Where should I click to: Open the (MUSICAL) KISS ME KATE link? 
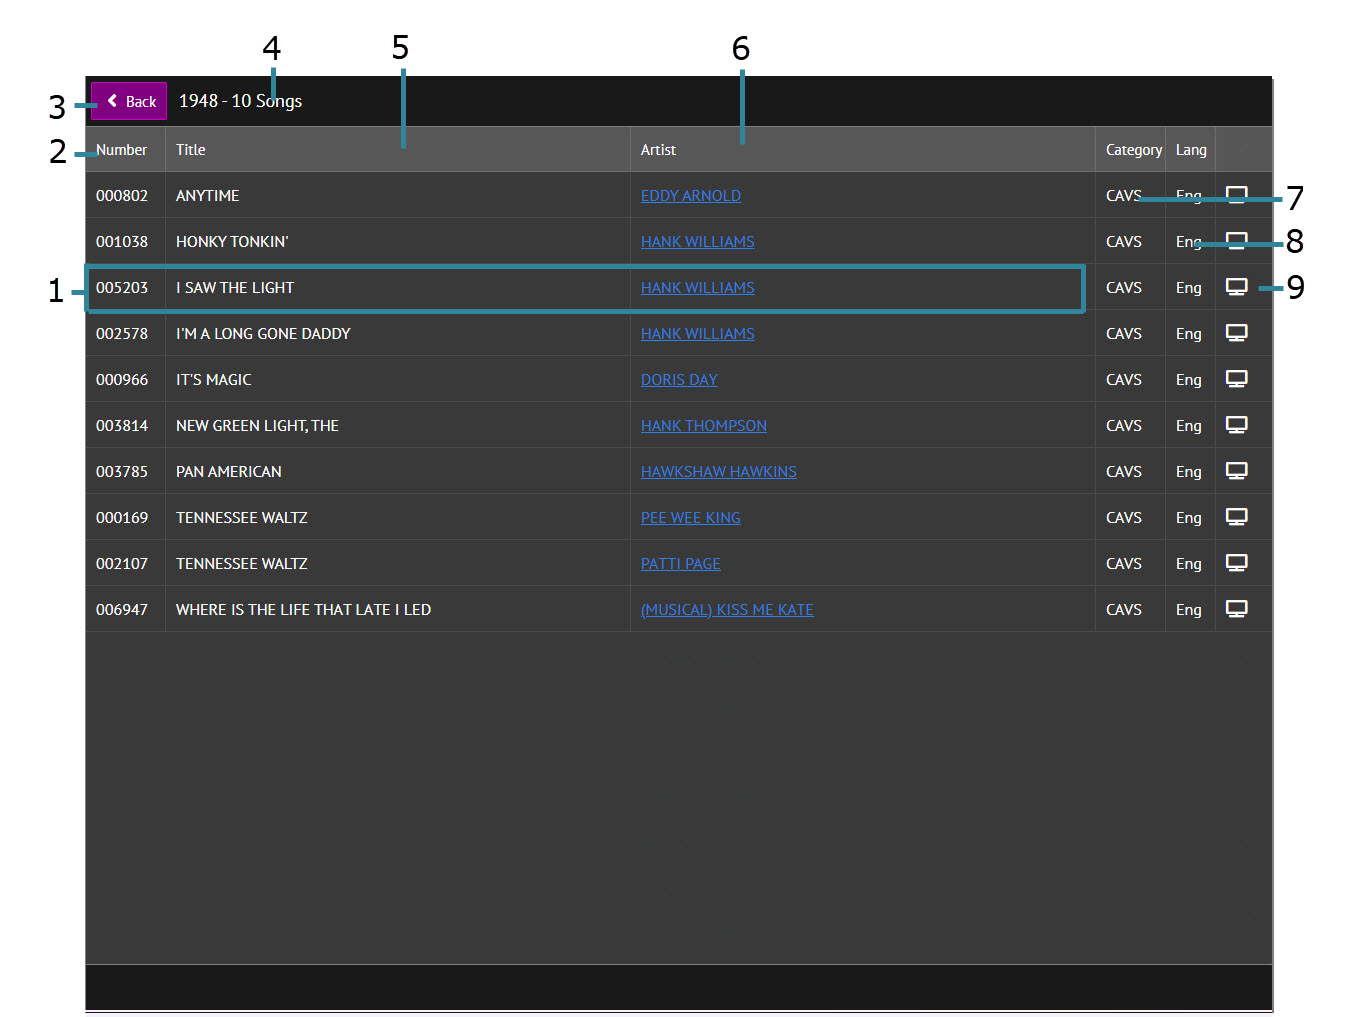726,610
